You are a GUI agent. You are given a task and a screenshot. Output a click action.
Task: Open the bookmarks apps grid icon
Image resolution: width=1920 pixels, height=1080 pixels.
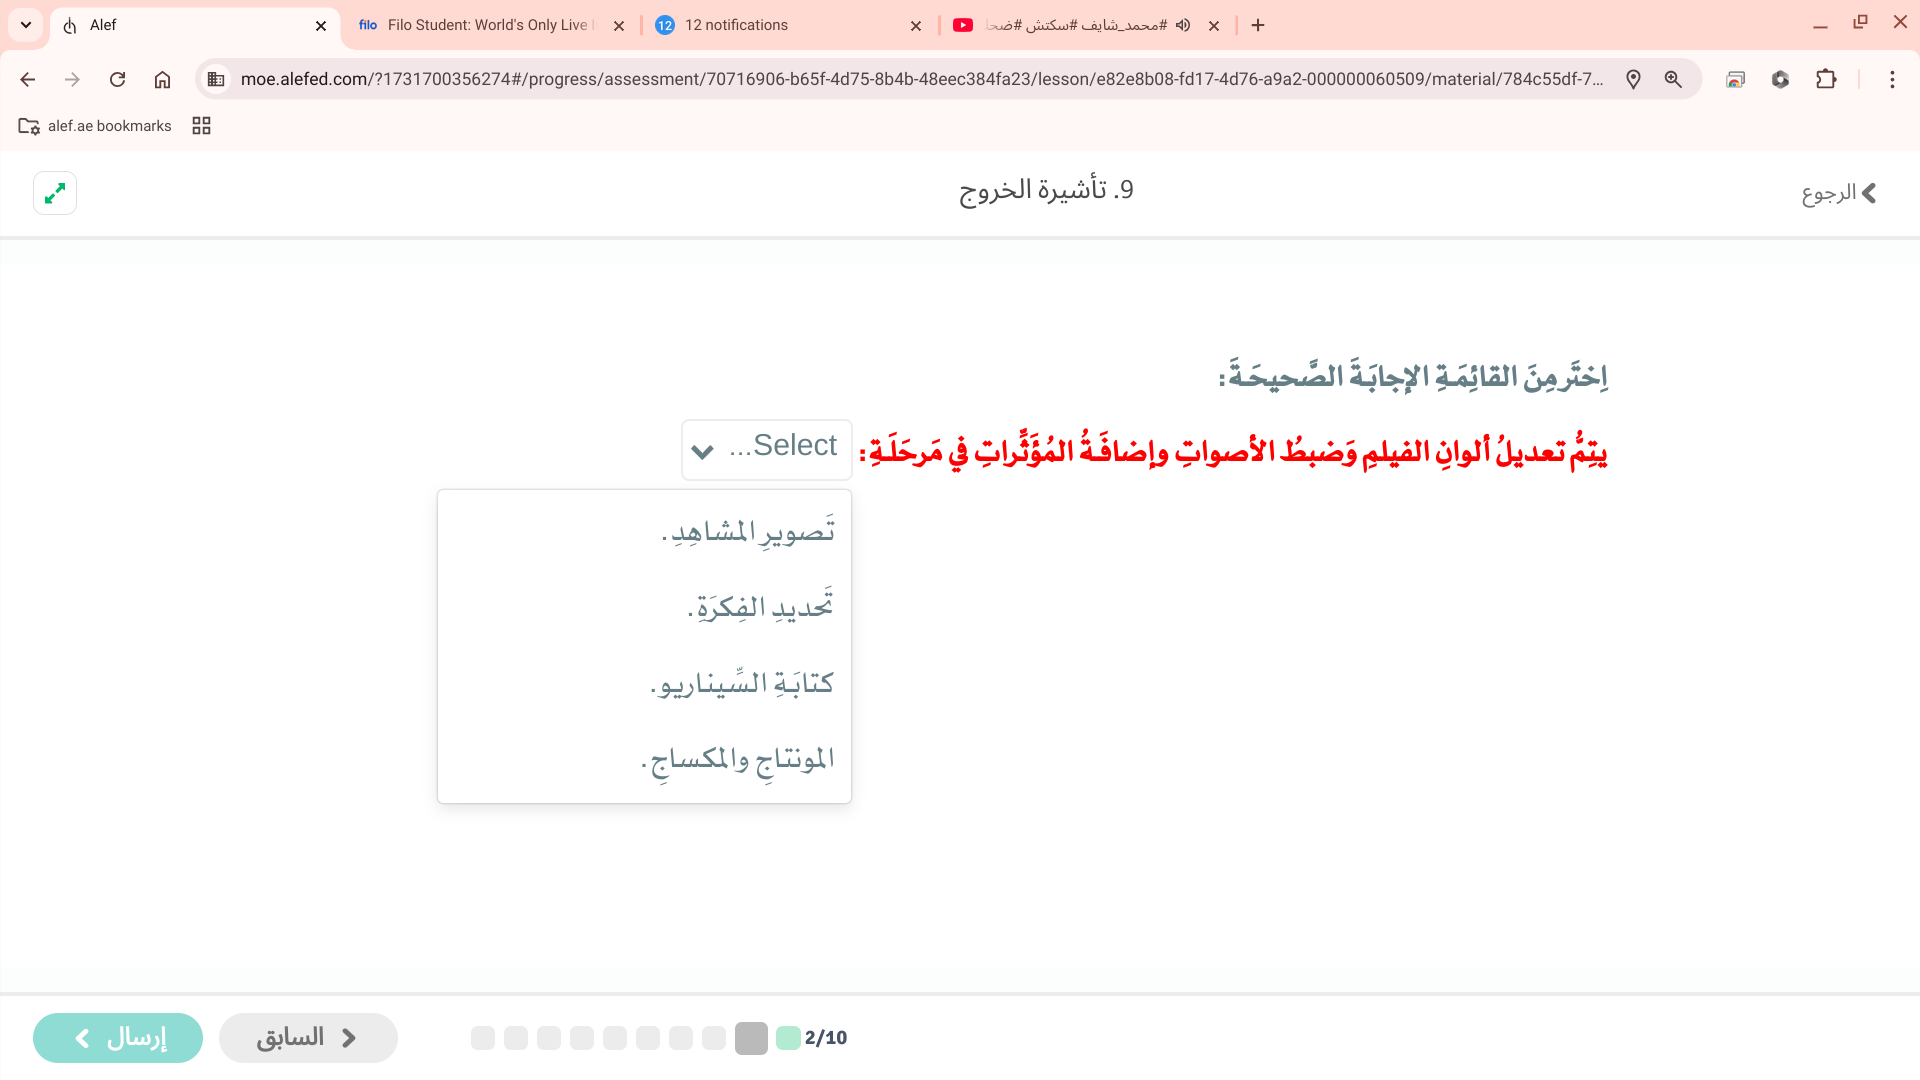201,126
